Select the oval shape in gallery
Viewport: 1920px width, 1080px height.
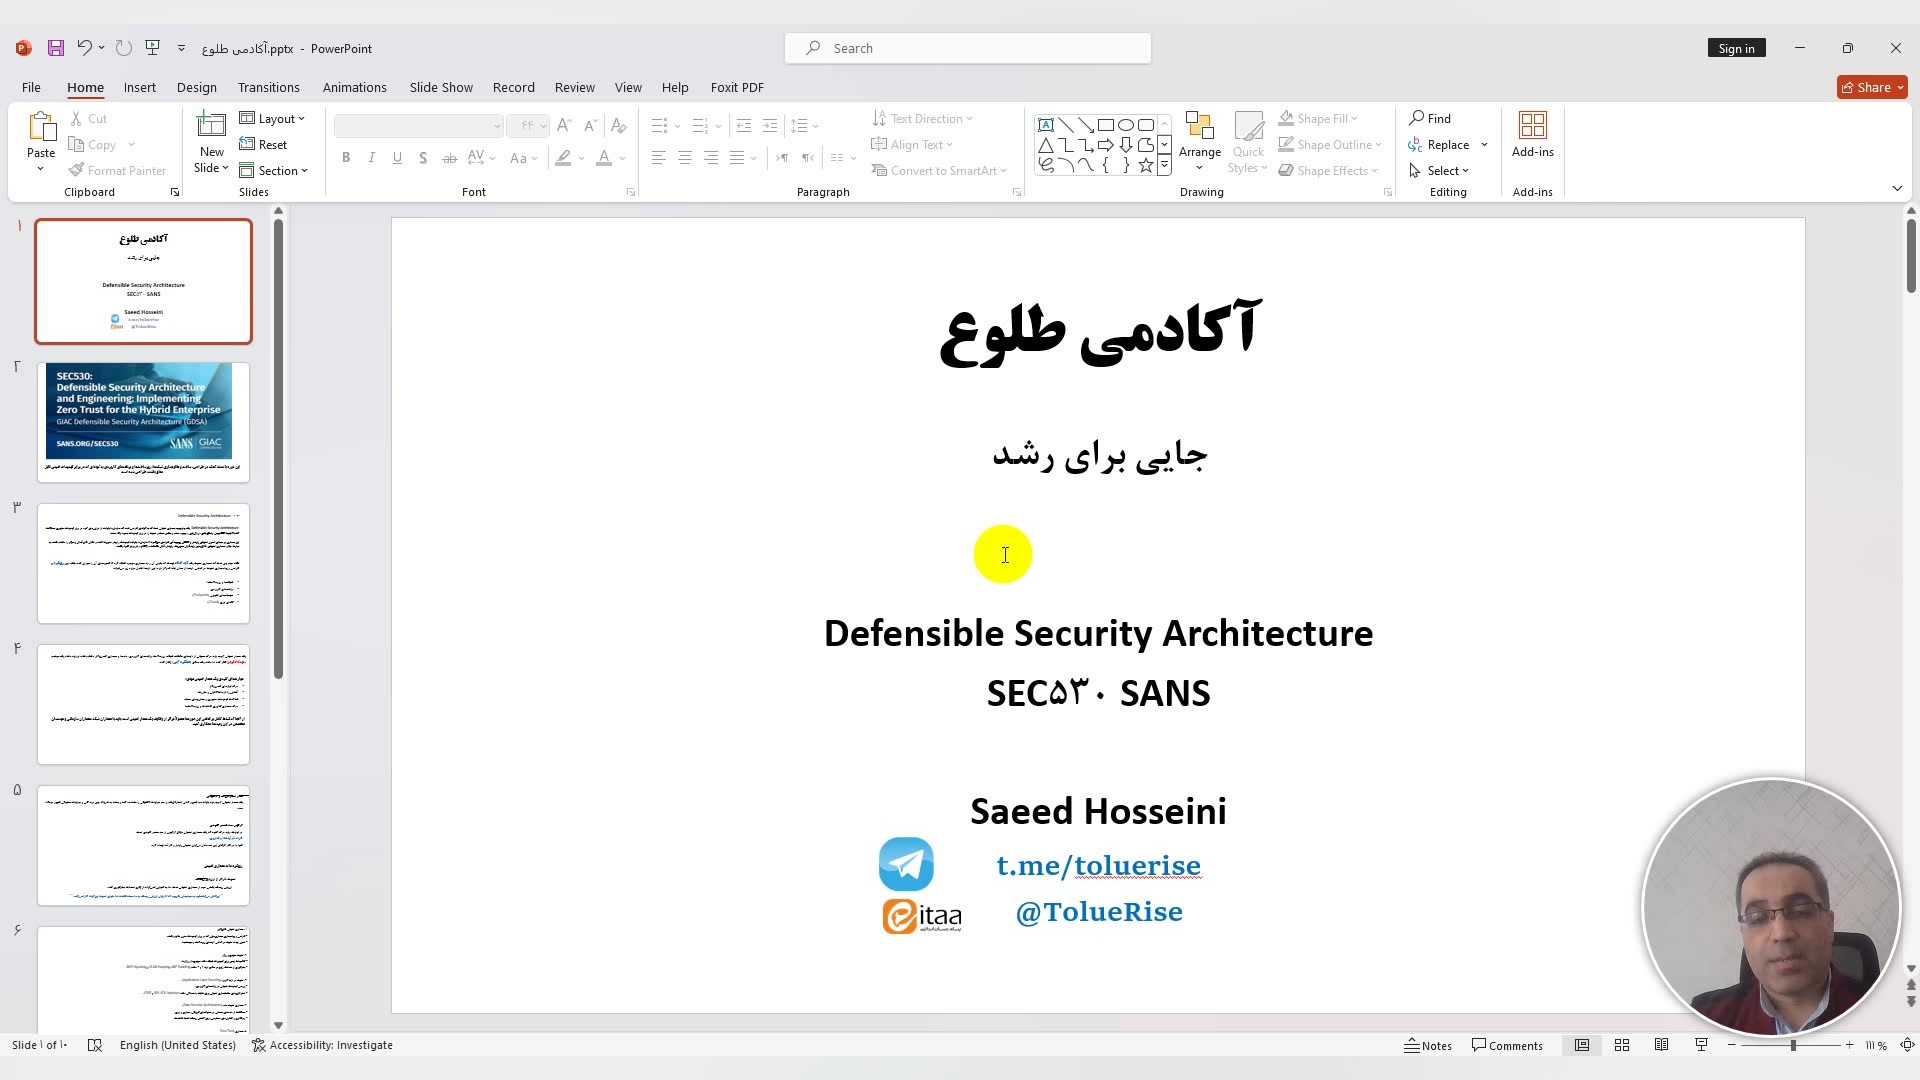click(x=1125, y=125)
